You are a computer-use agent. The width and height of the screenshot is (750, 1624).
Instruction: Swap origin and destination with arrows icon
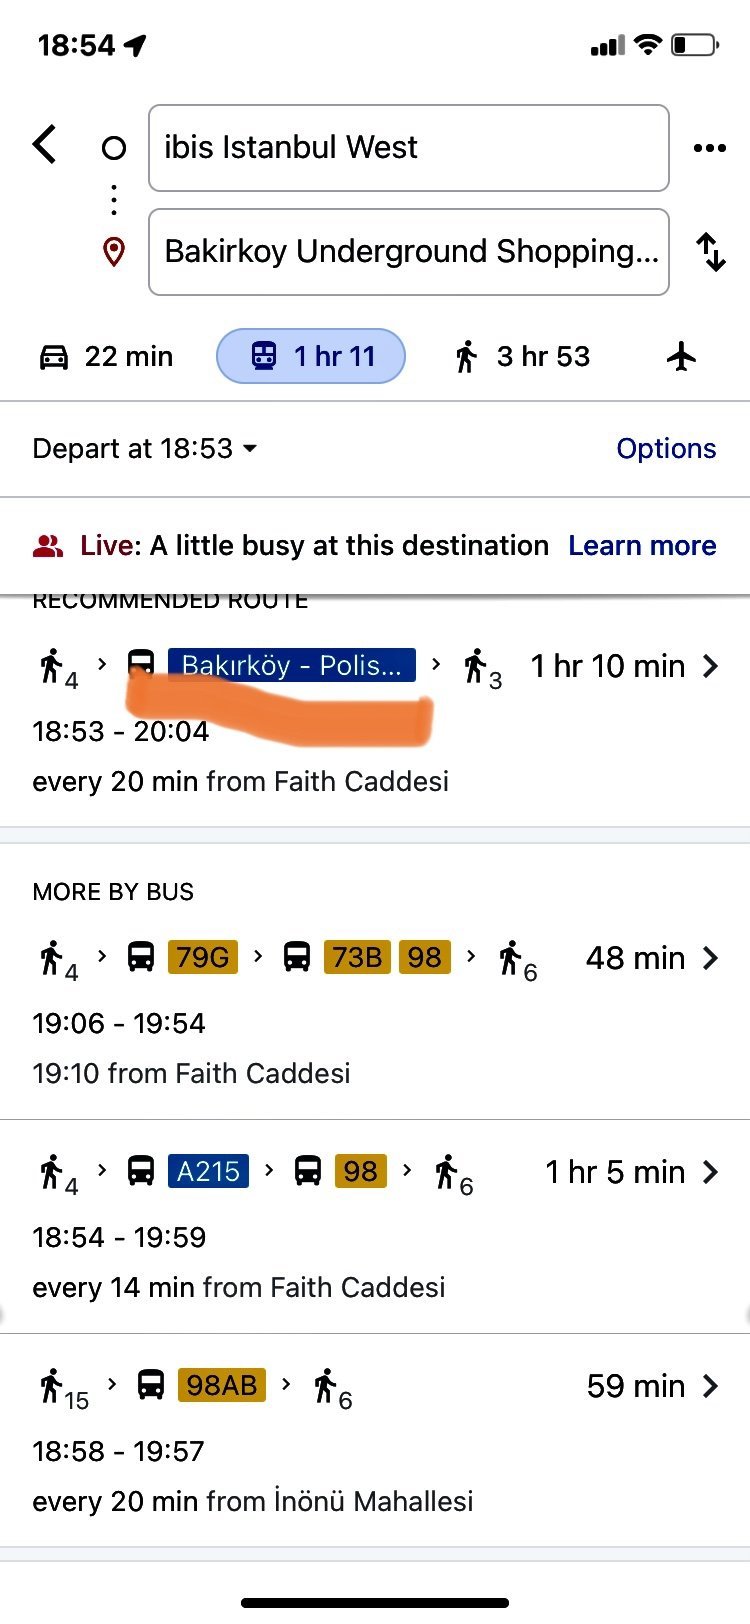point(710,252)
